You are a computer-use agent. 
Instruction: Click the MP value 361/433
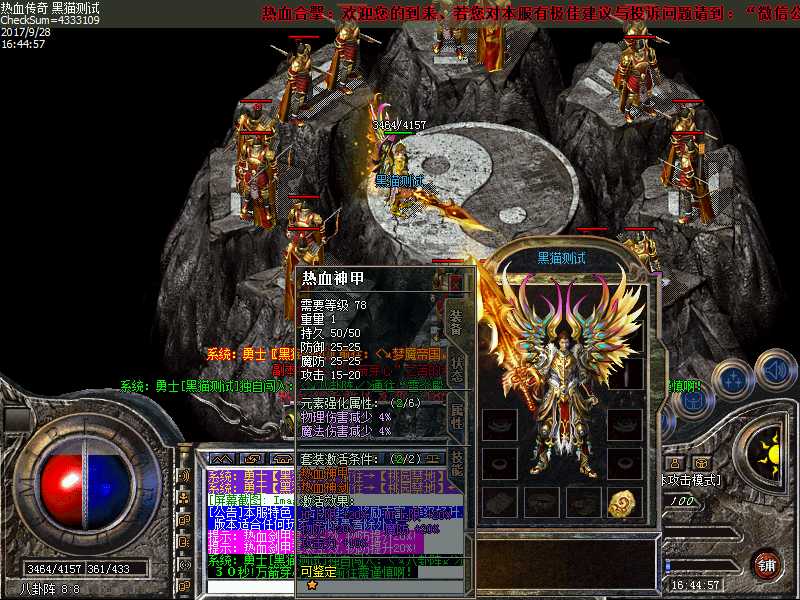click(x=109, y=568)
